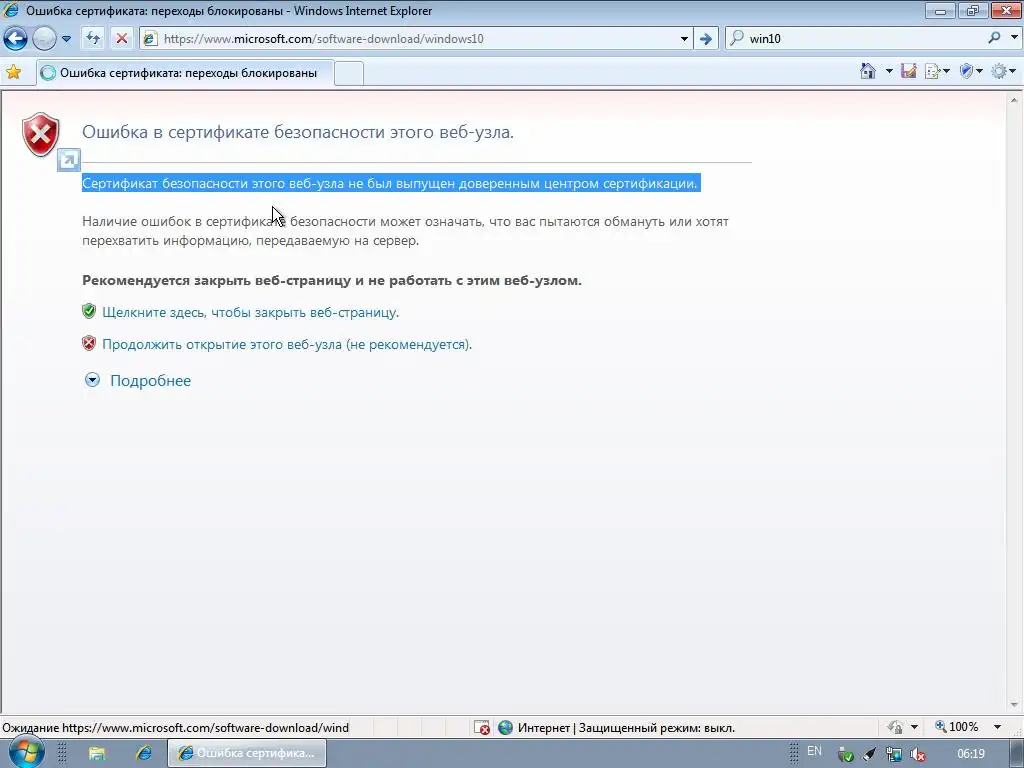Screen dimensions: 1024x768
Task: Click the Home icon in command bar
Action: (868, 71)
